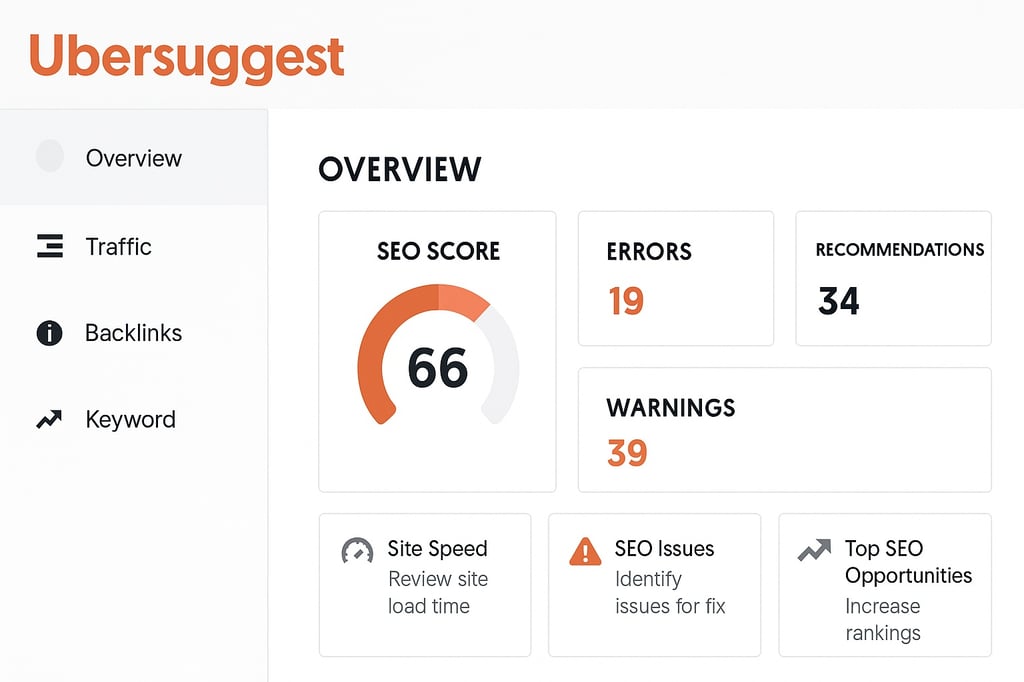Open SEO Issues identify issues card

click(x=654, y=585)
